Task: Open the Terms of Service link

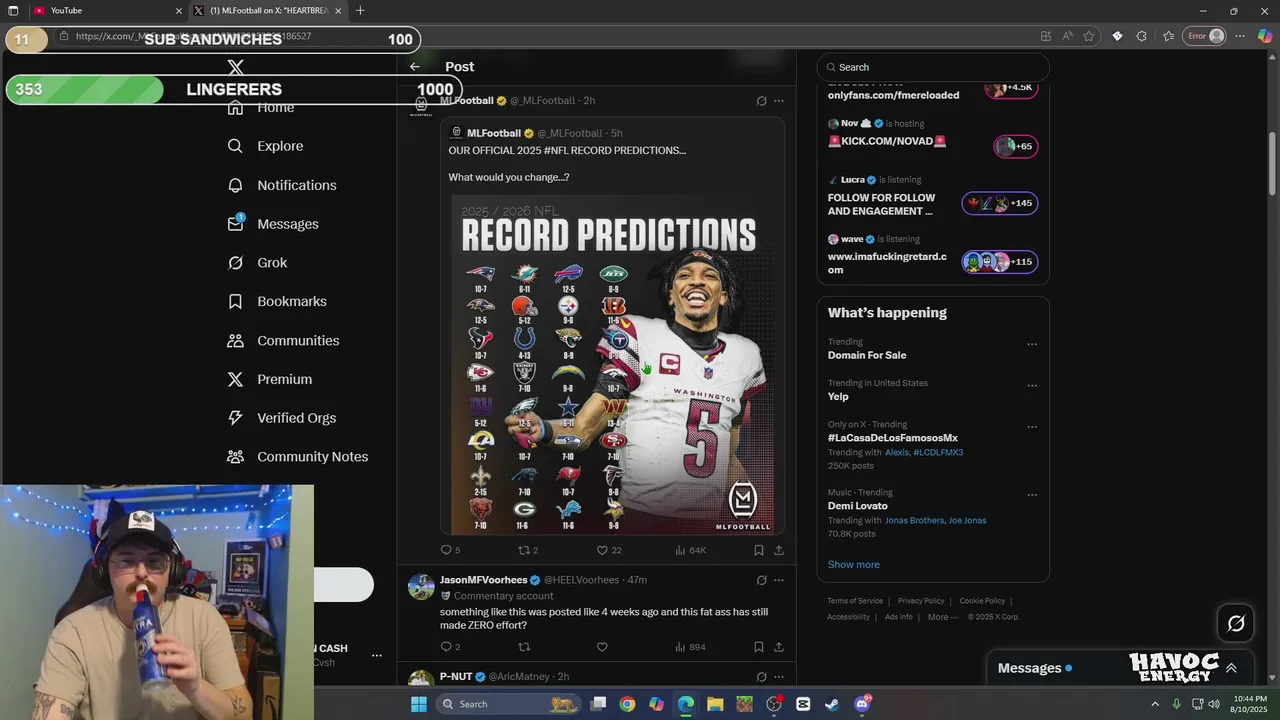Action: [x=855, y=601]
